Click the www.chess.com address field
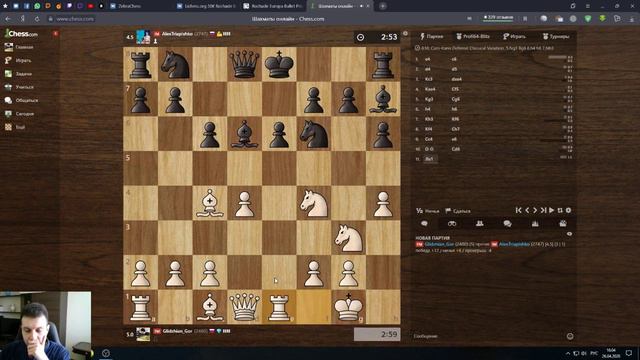640x360 pixels. point(75,19)
